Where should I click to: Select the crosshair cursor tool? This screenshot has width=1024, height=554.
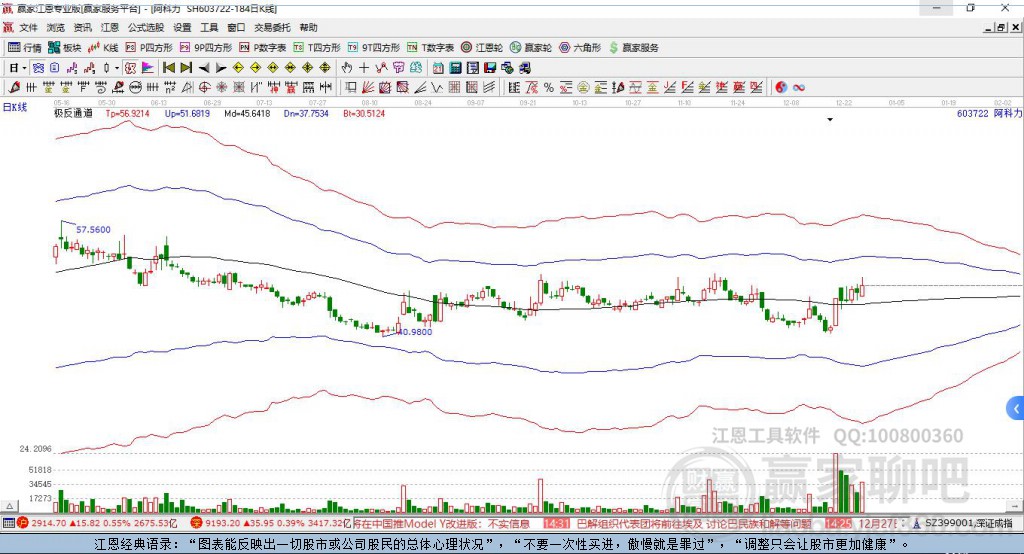364,68
